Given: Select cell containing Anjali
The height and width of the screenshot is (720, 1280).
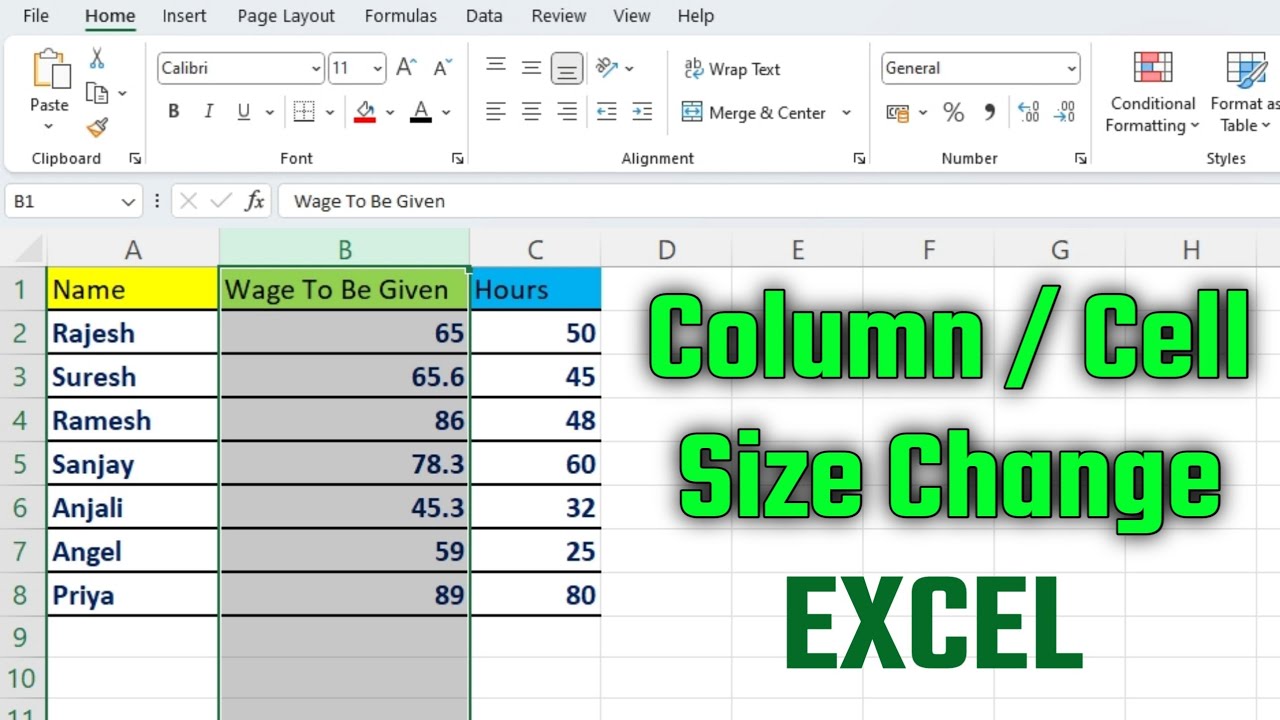Looking at the screenshot, I should 132,508.
